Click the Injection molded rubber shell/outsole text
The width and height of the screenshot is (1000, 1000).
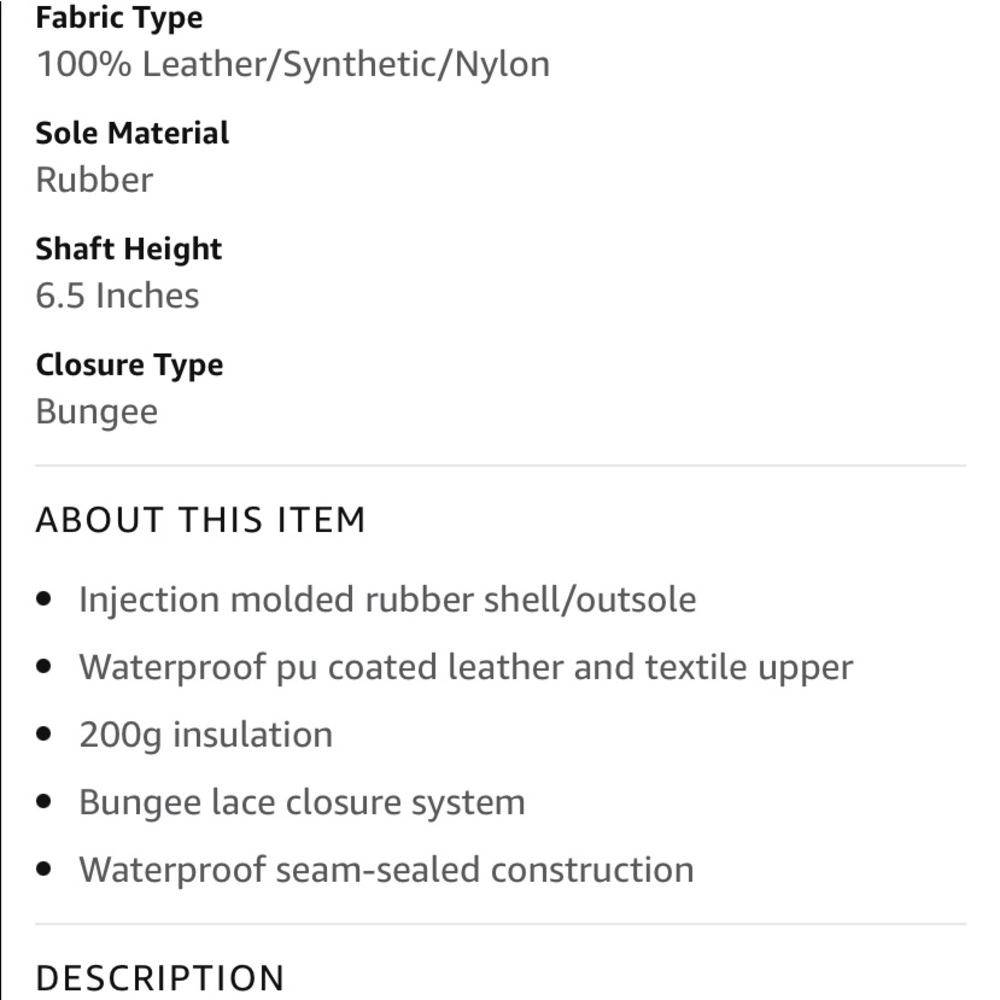(x=387, y=600)
